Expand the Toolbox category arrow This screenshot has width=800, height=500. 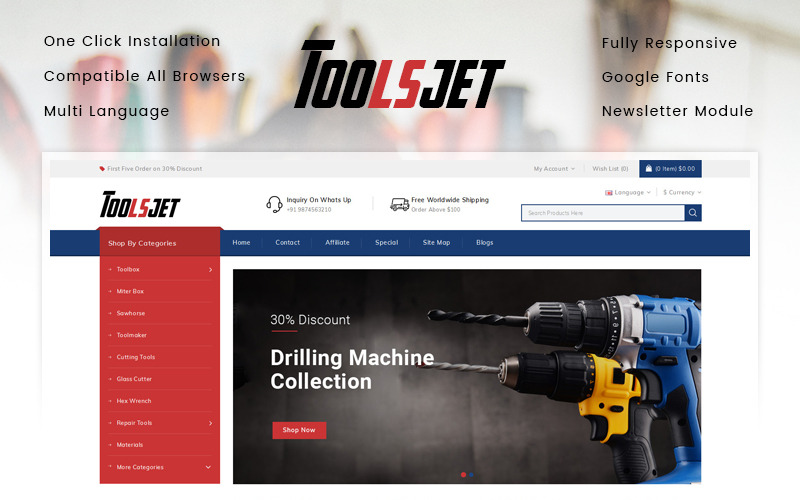pos(210,269)
